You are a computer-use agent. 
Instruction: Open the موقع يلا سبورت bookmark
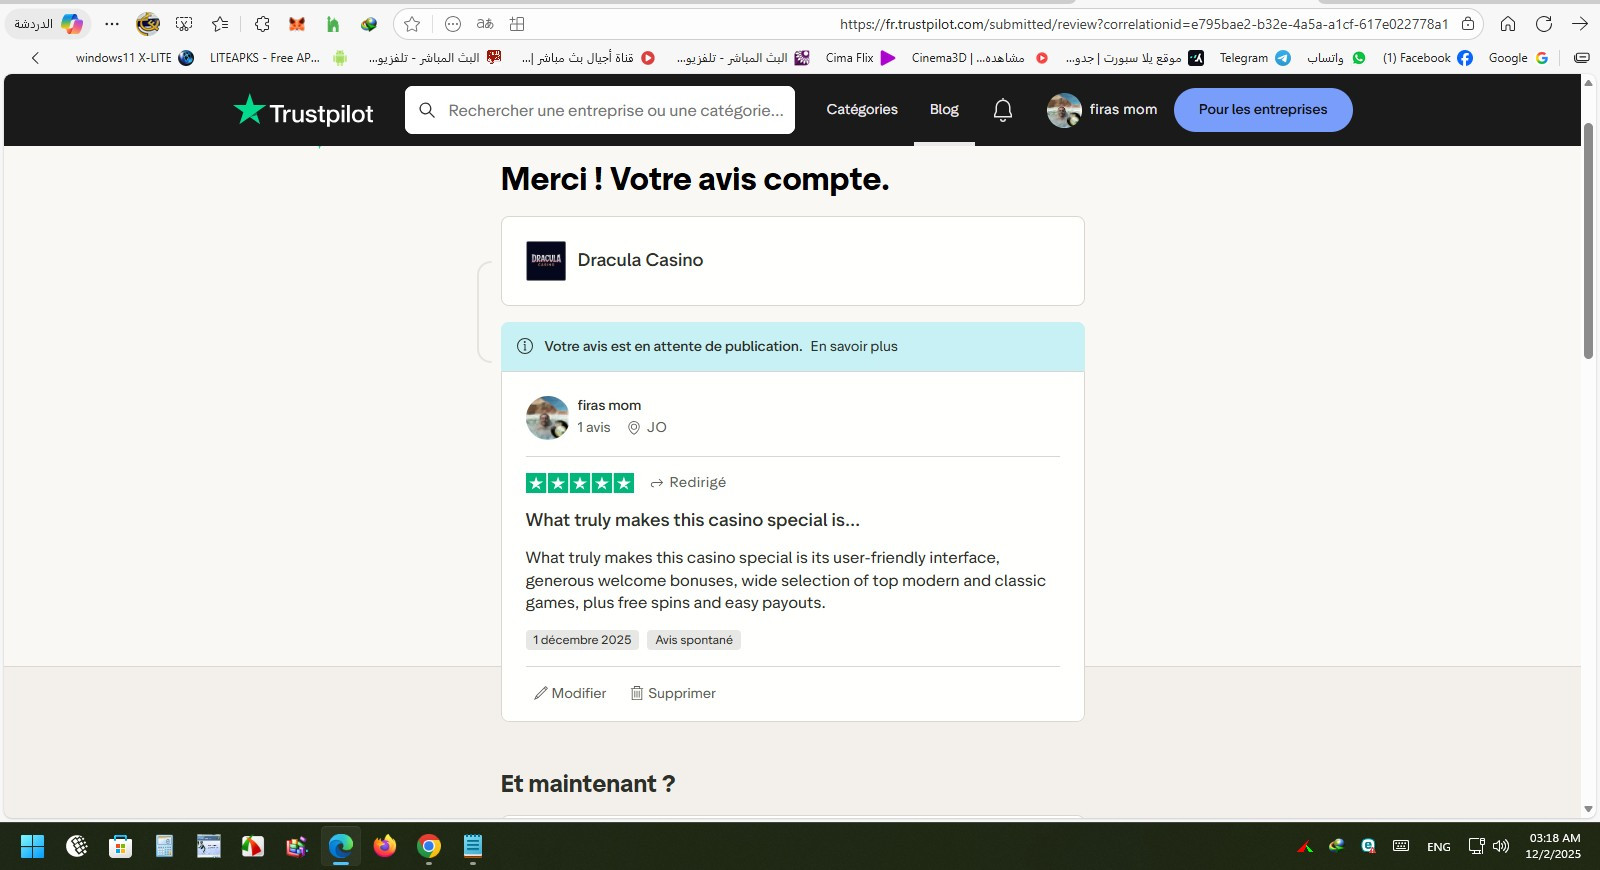pyautogui.click(x=1134, y=58)
